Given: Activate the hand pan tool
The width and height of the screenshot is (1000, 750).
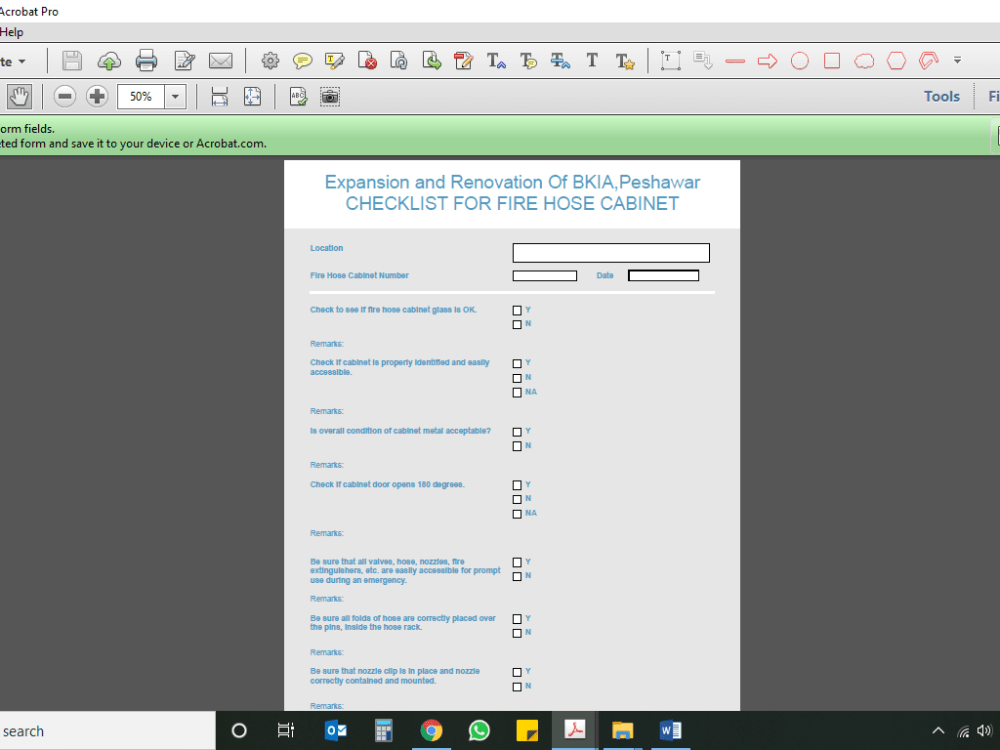Looking at the screenshot, I should coord(19,96).
